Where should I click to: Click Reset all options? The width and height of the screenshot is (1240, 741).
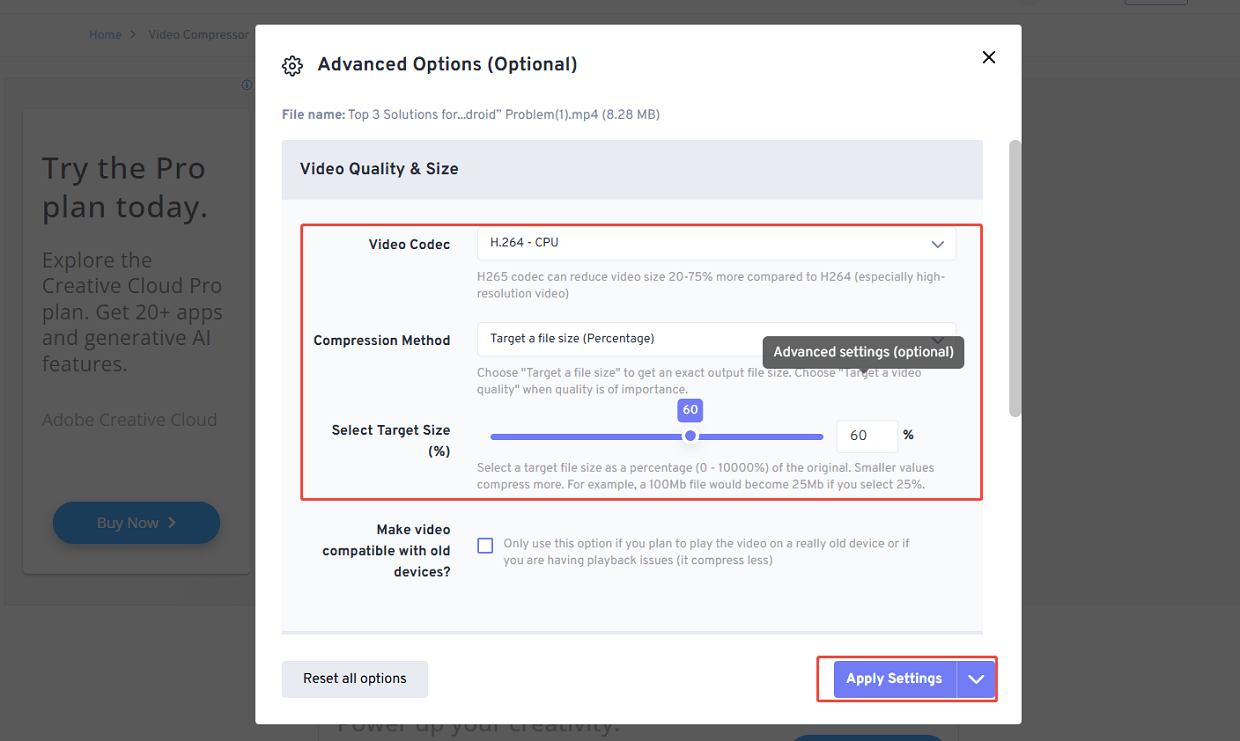354,679
